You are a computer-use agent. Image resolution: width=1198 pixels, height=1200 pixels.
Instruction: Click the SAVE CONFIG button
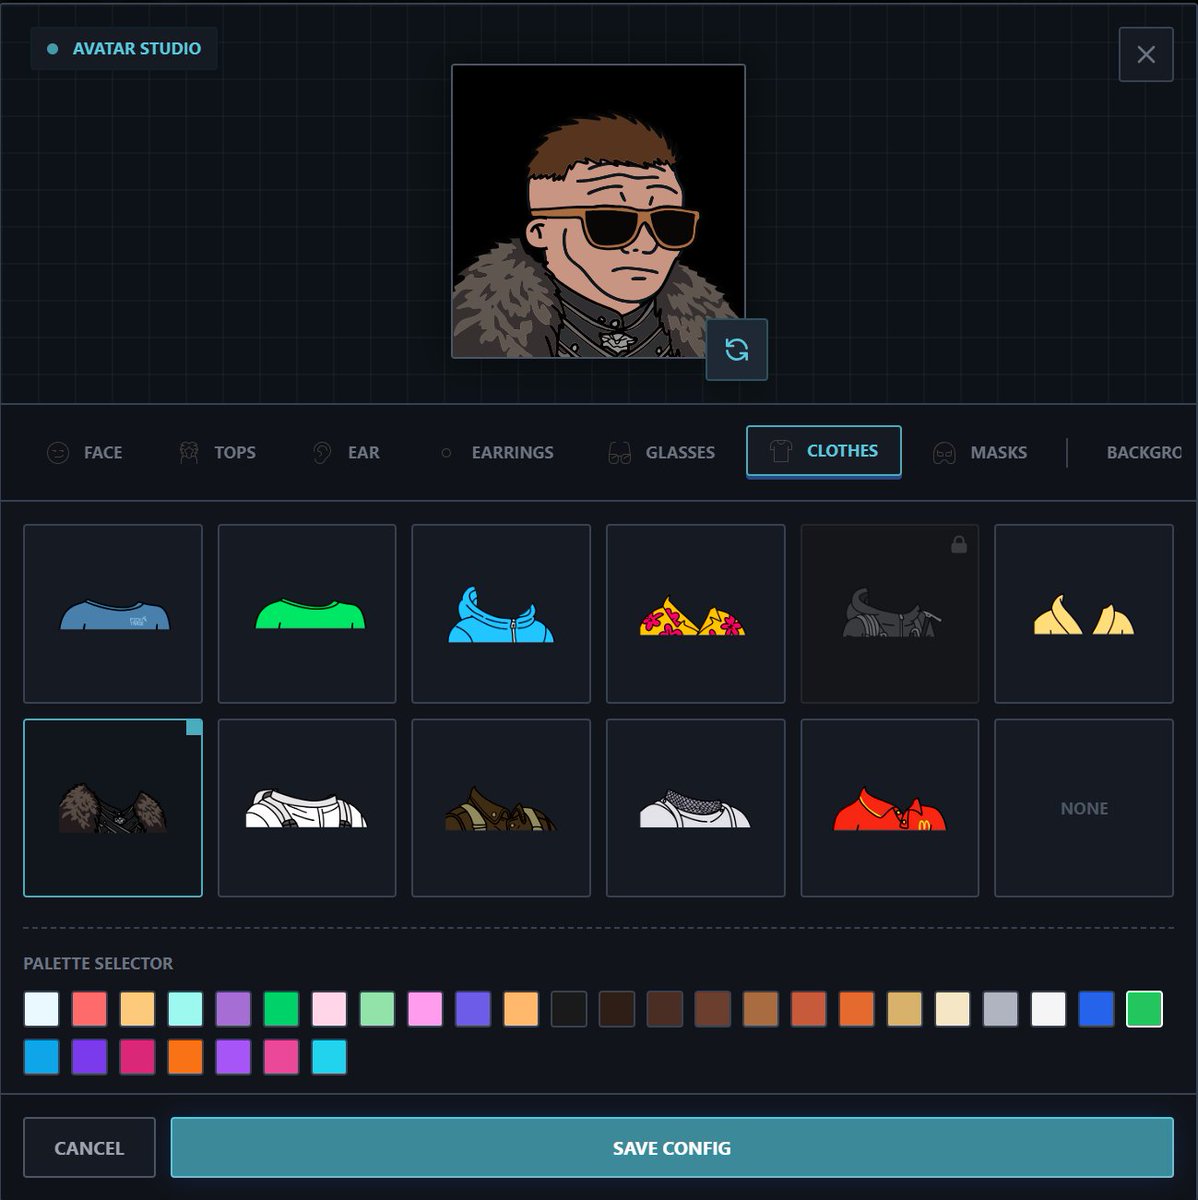pyautogui.click(x=672, y=1148)
